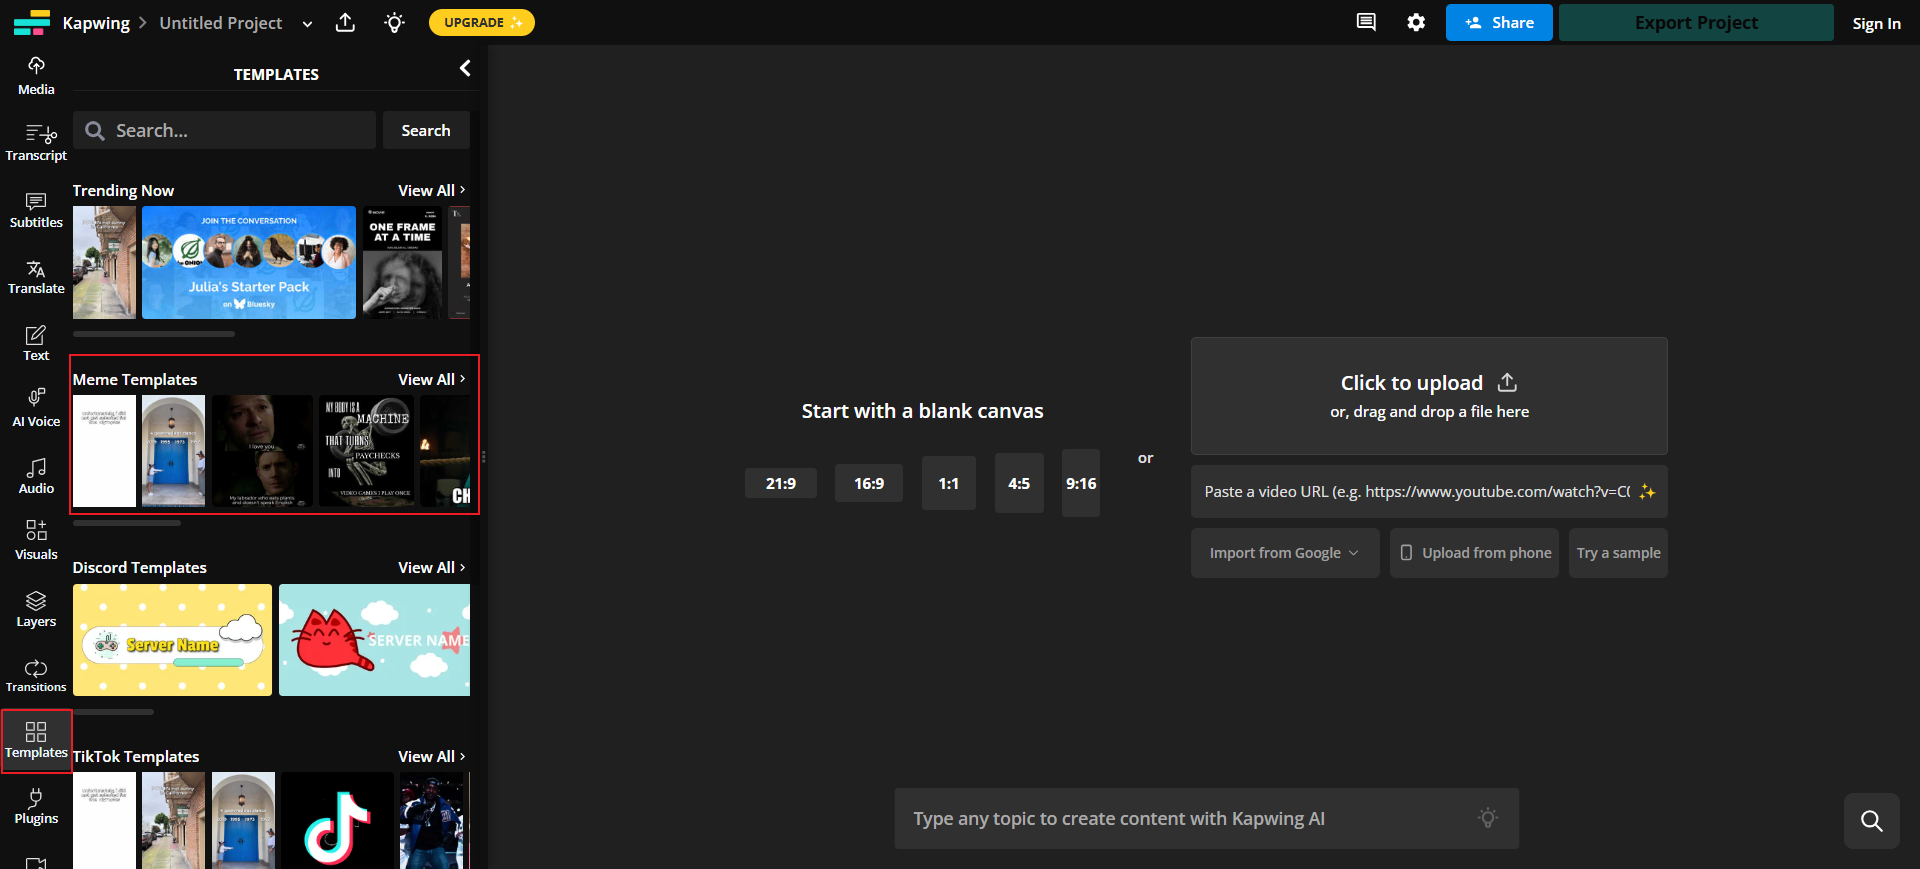Select 1:1 aspect ratio canvas
1920x869 pixels.
point(949,483)
